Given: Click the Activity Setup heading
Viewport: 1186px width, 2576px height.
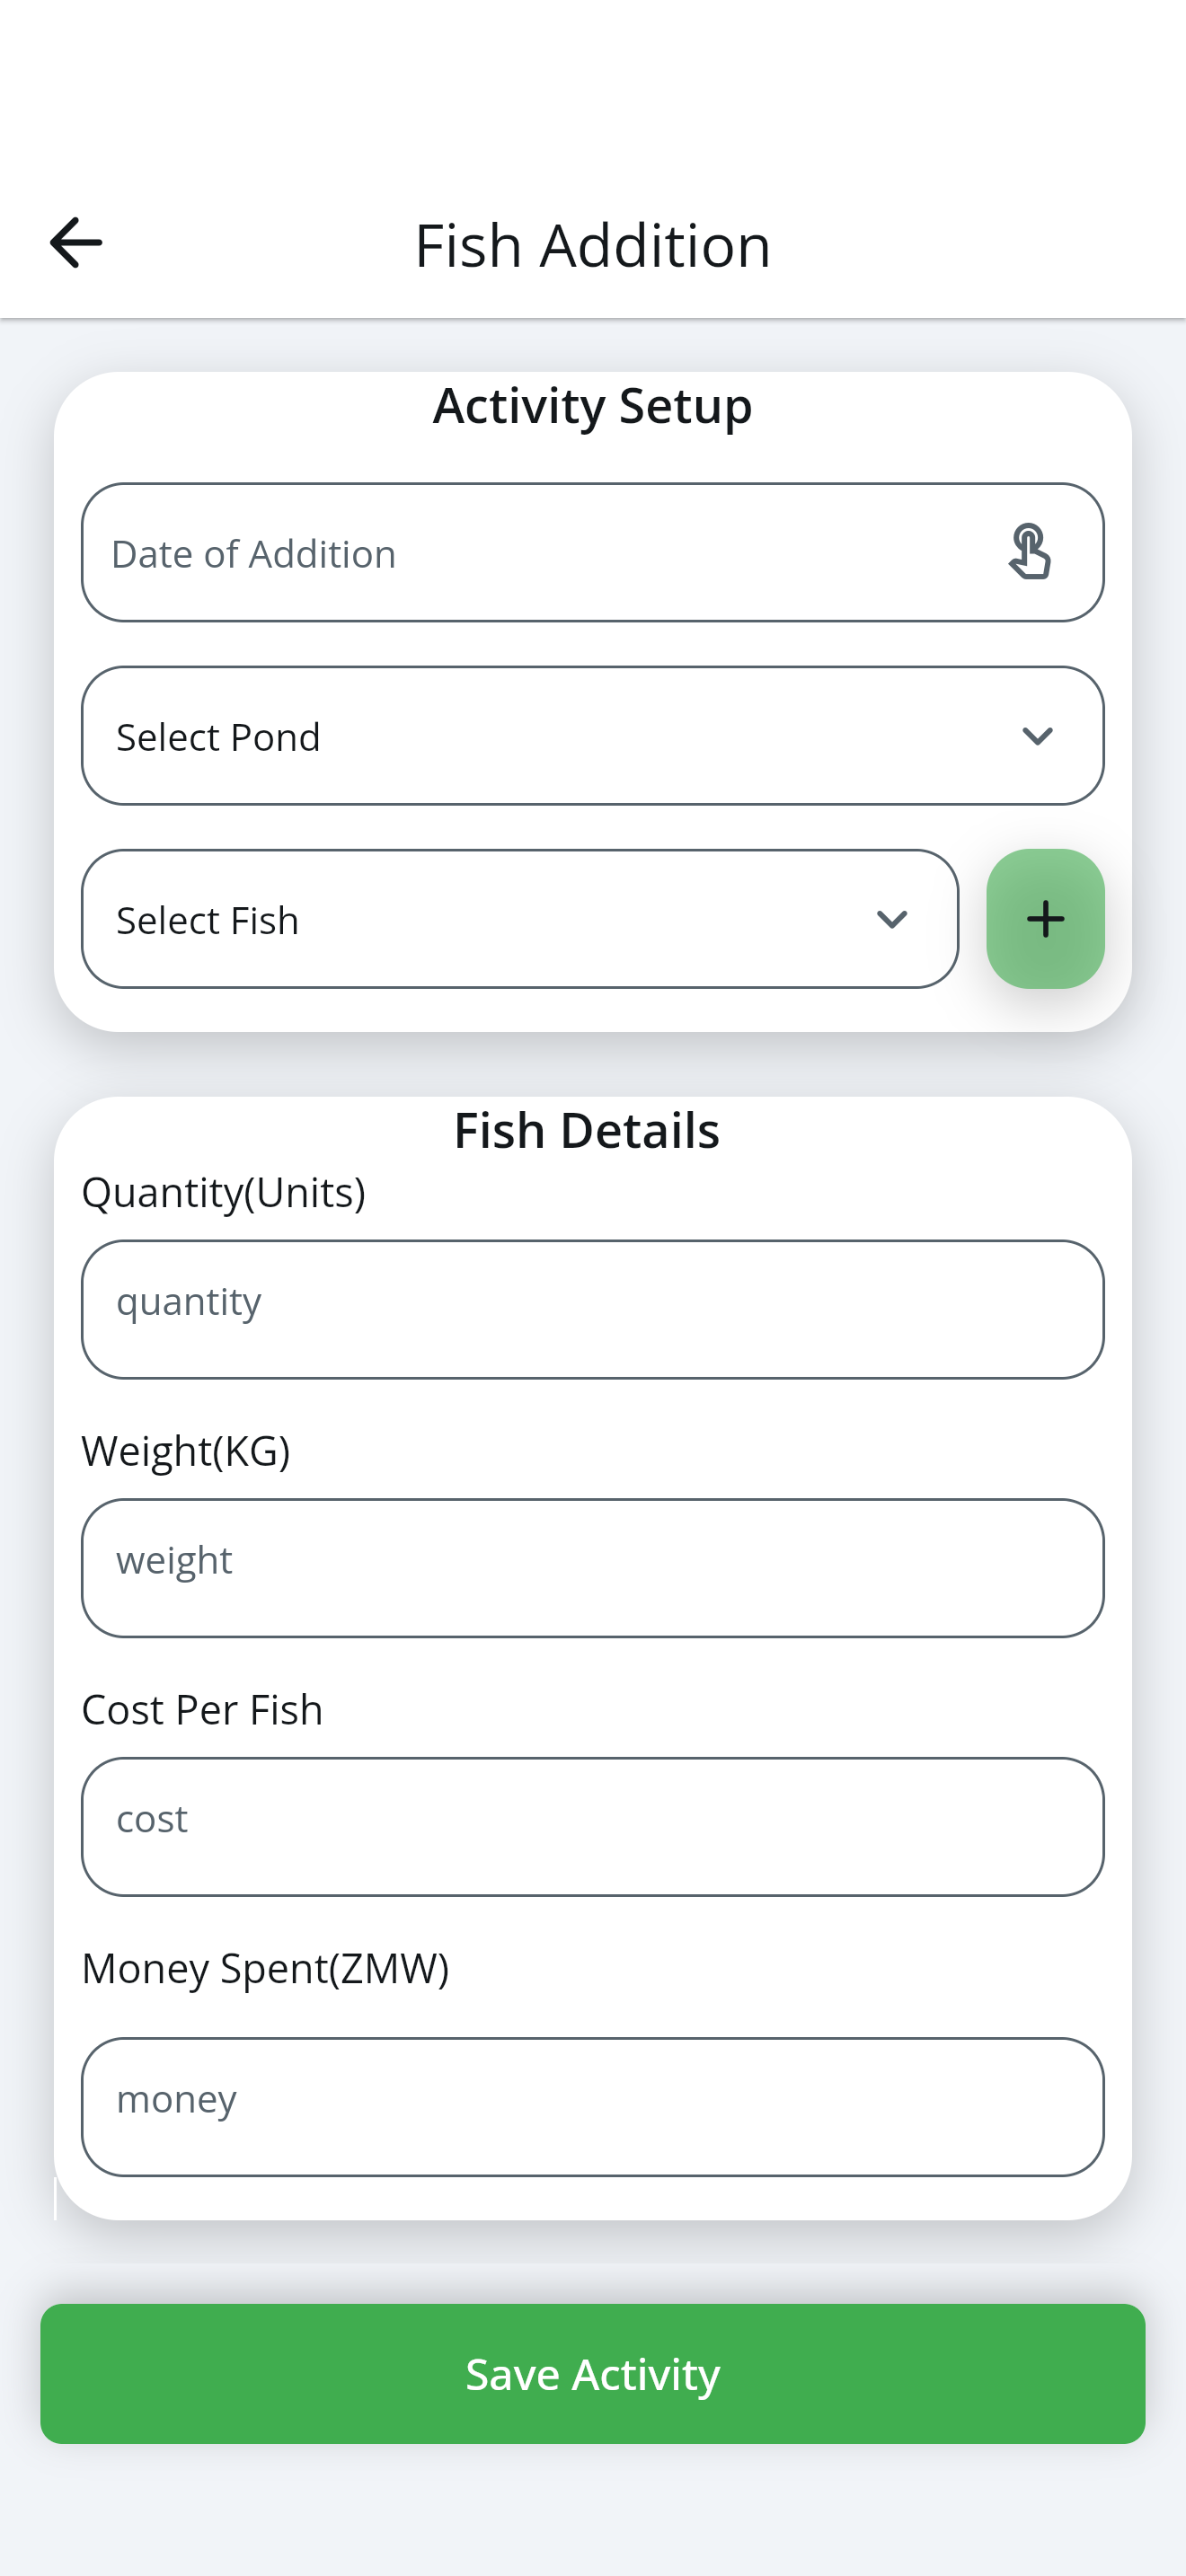Looking at the screenshot, I should click(x=593, y=406).
